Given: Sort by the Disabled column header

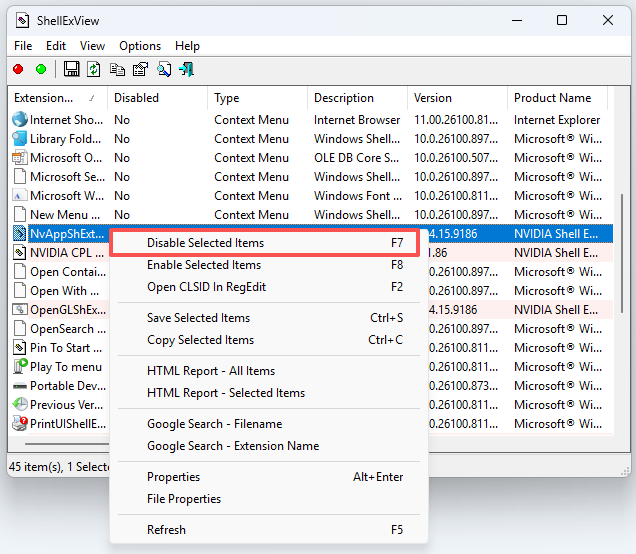Looking at the screenshot, I should point(157,98).
